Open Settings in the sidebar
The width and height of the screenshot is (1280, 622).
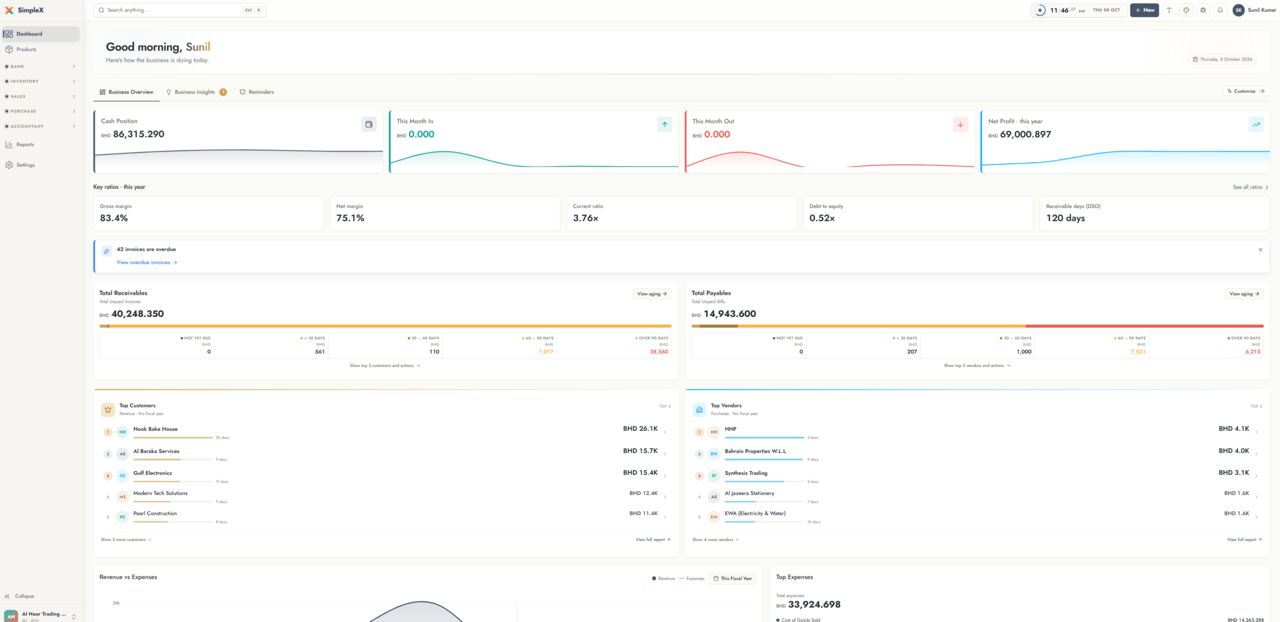click(x=41, y=165)
